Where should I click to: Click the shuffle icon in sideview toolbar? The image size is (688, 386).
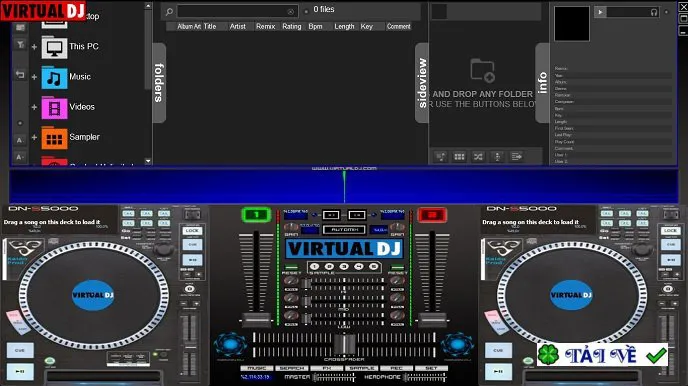pyautogui.click(x=478, y=157)
